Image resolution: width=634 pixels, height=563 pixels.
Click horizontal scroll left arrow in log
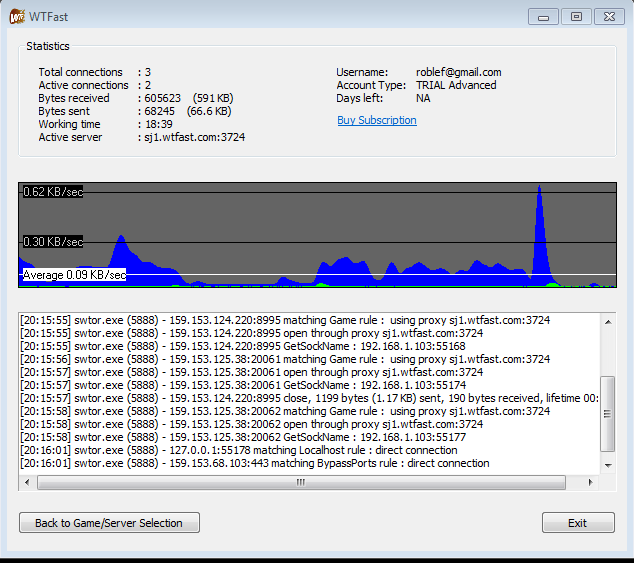tap(27, 482)
